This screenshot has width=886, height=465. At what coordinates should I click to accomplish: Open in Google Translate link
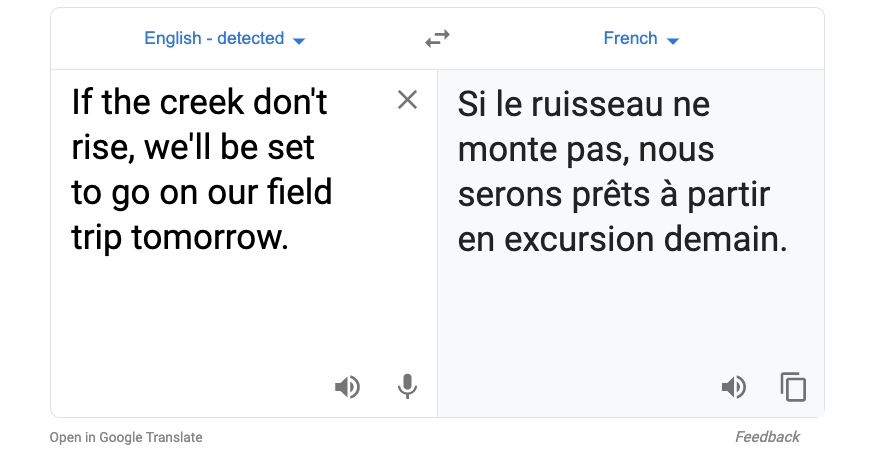coord(126,437)
